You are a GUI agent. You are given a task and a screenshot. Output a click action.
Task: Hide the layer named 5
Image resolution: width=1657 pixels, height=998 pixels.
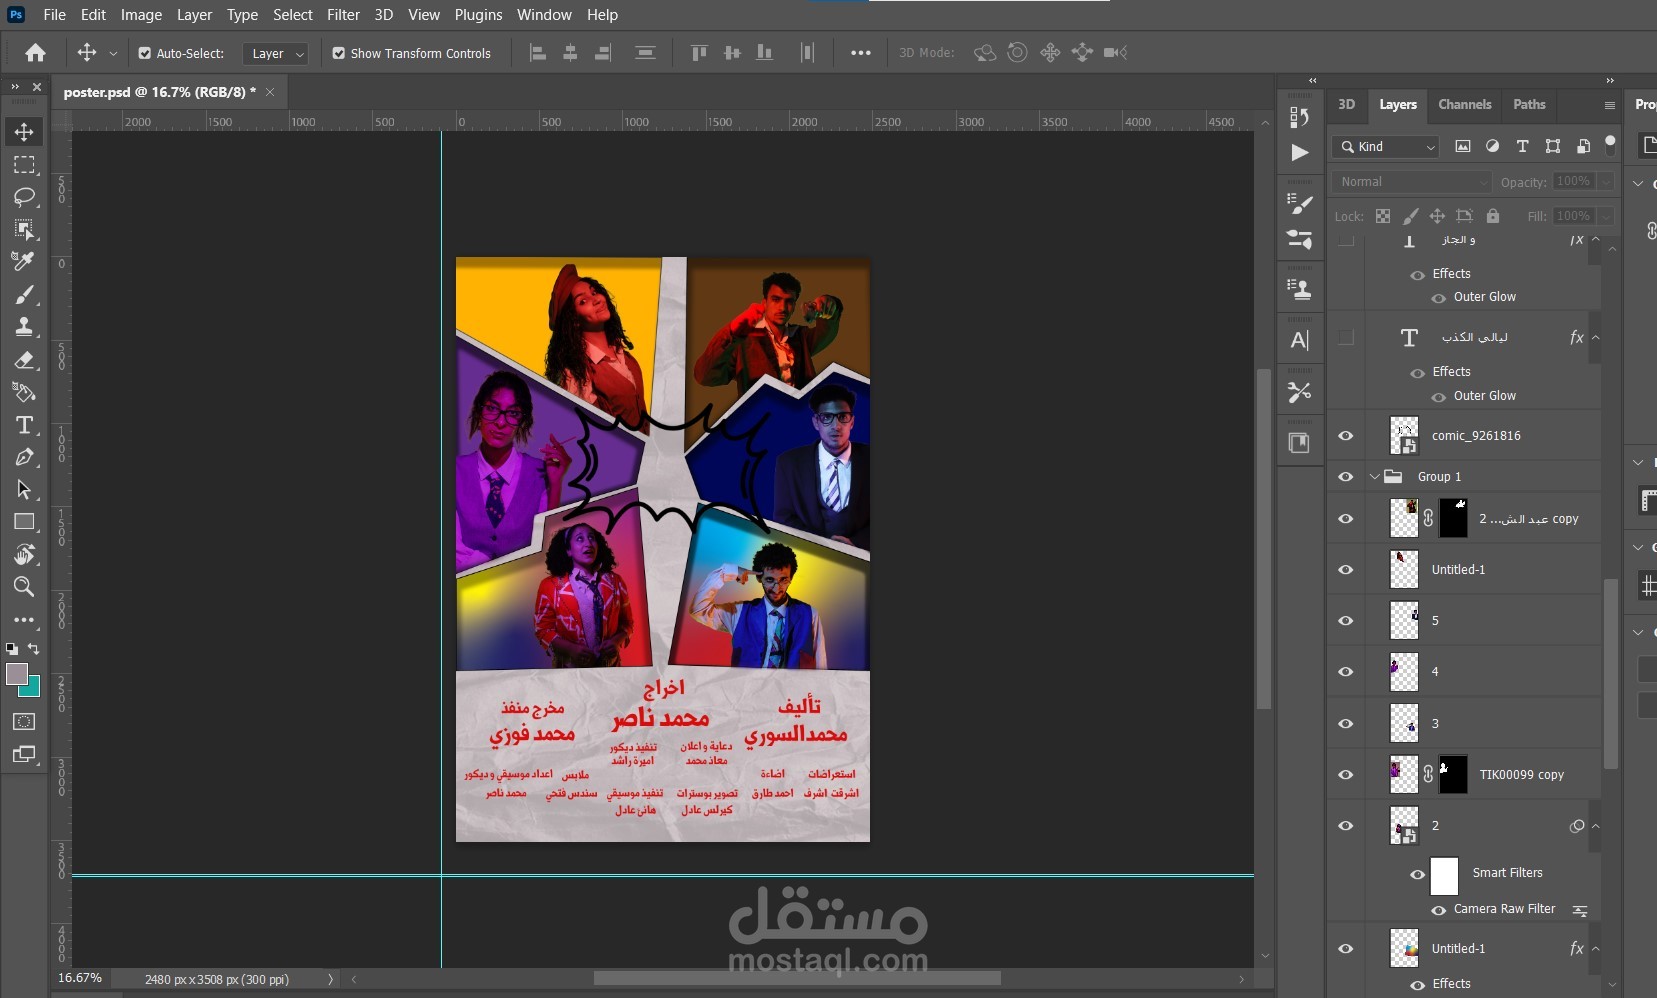tap(1346, 621)
